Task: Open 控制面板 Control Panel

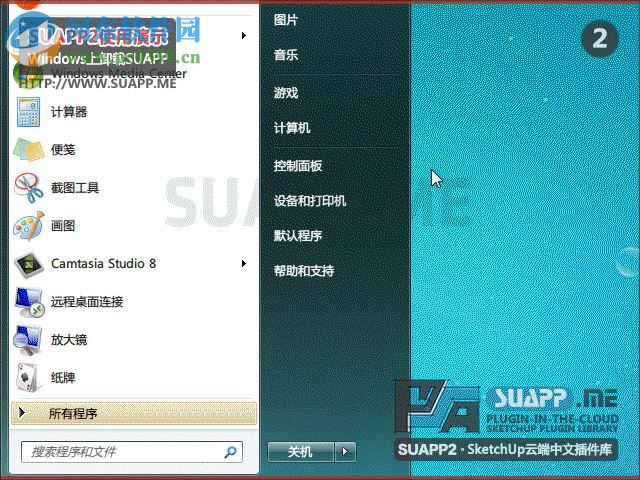Action: tap(298, 165)
